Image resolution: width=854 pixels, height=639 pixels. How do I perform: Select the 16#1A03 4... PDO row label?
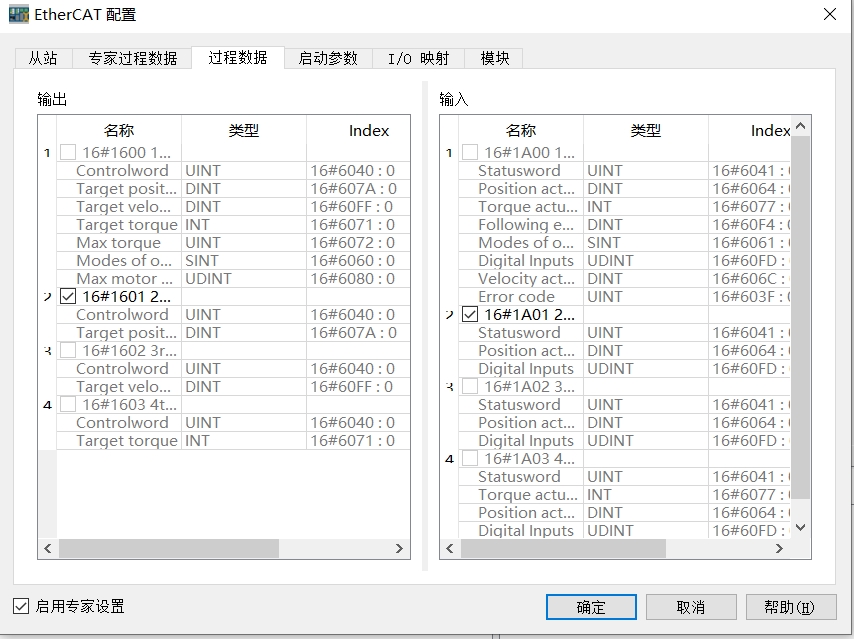[x=529, y=458]
